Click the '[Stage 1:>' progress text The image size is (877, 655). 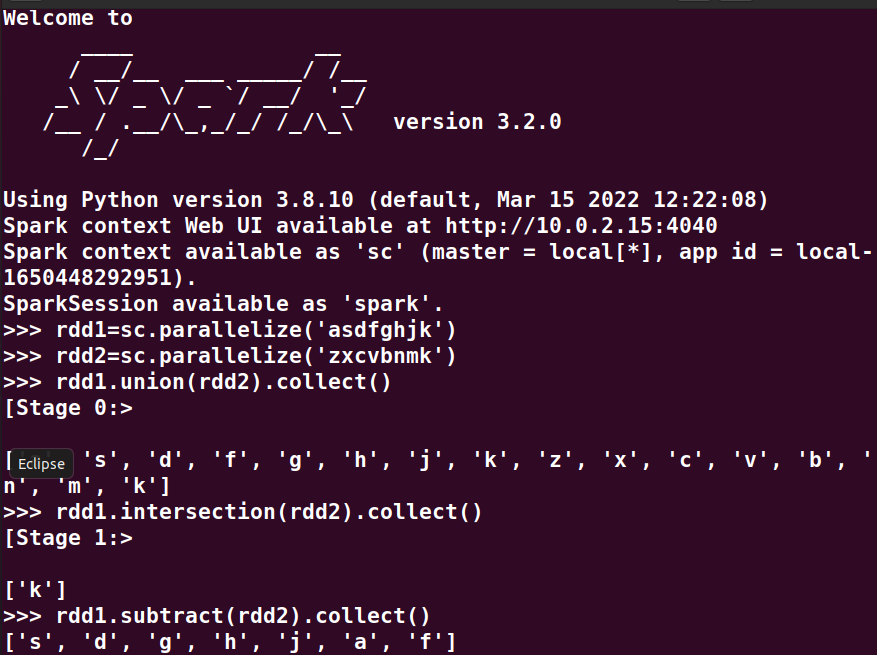(x=68, y=538)
